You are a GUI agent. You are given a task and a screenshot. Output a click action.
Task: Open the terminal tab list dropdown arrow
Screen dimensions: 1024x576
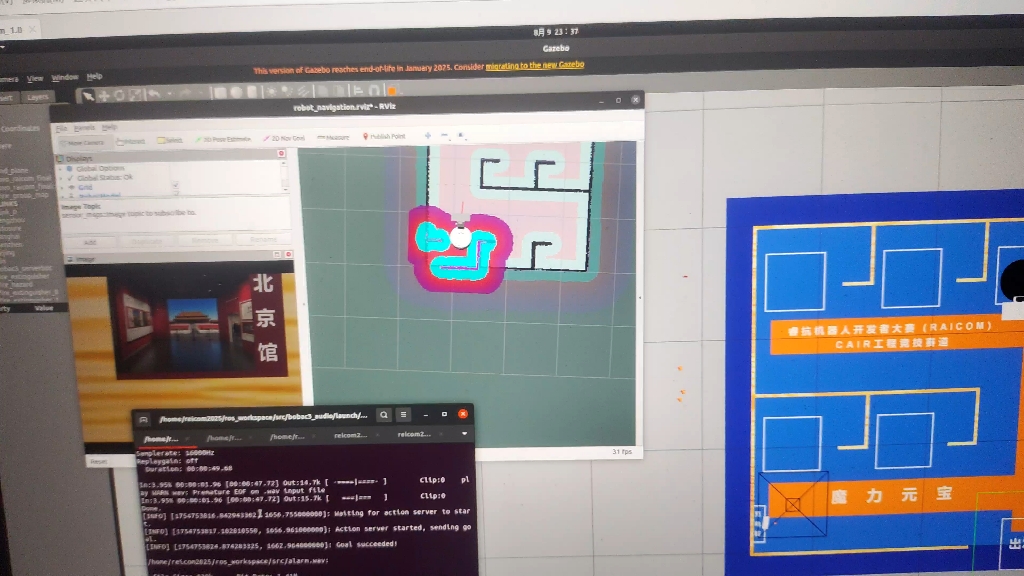[464, 434]
